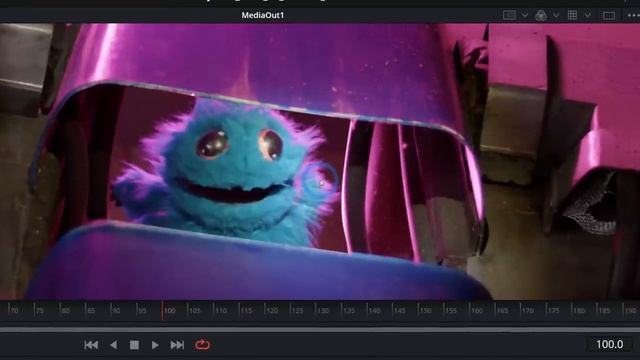Open dropdown arrow next to color channels
Image resolution: width=640 pixels, height=360 pixels.
click(x=556, y=16)
